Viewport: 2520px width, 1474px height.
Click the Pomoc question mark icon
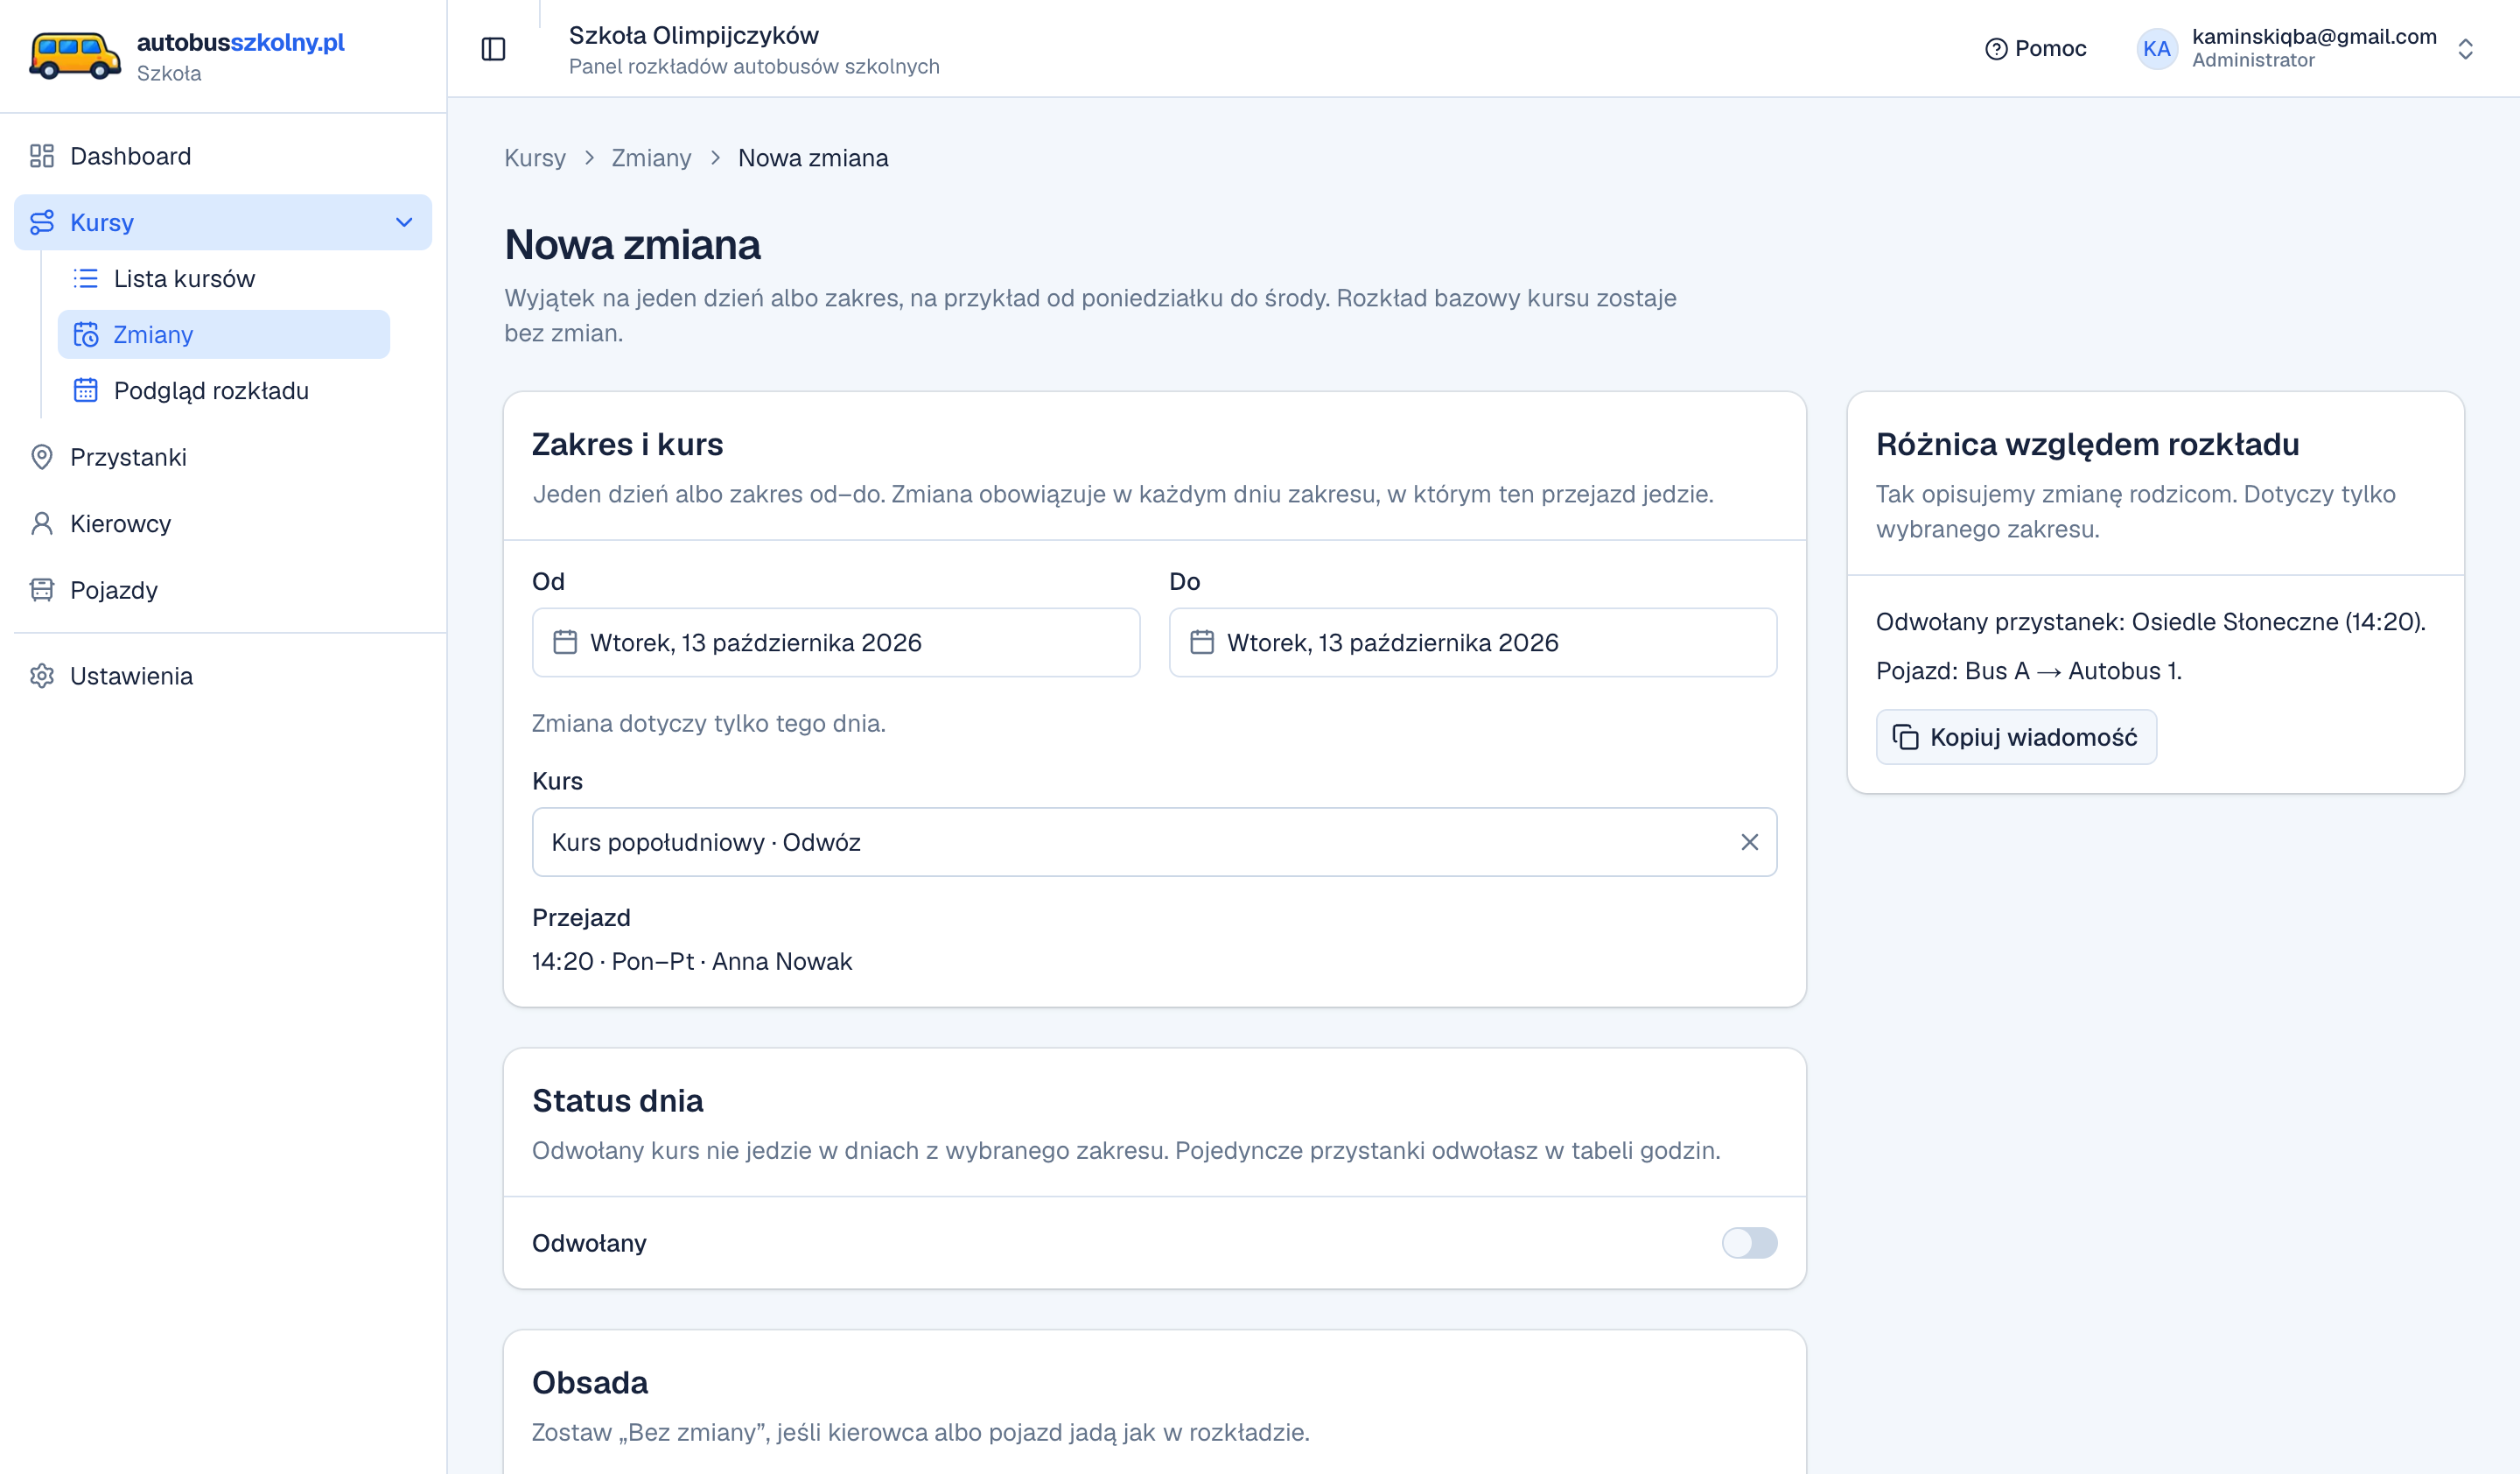click(x=1996, y=49)
